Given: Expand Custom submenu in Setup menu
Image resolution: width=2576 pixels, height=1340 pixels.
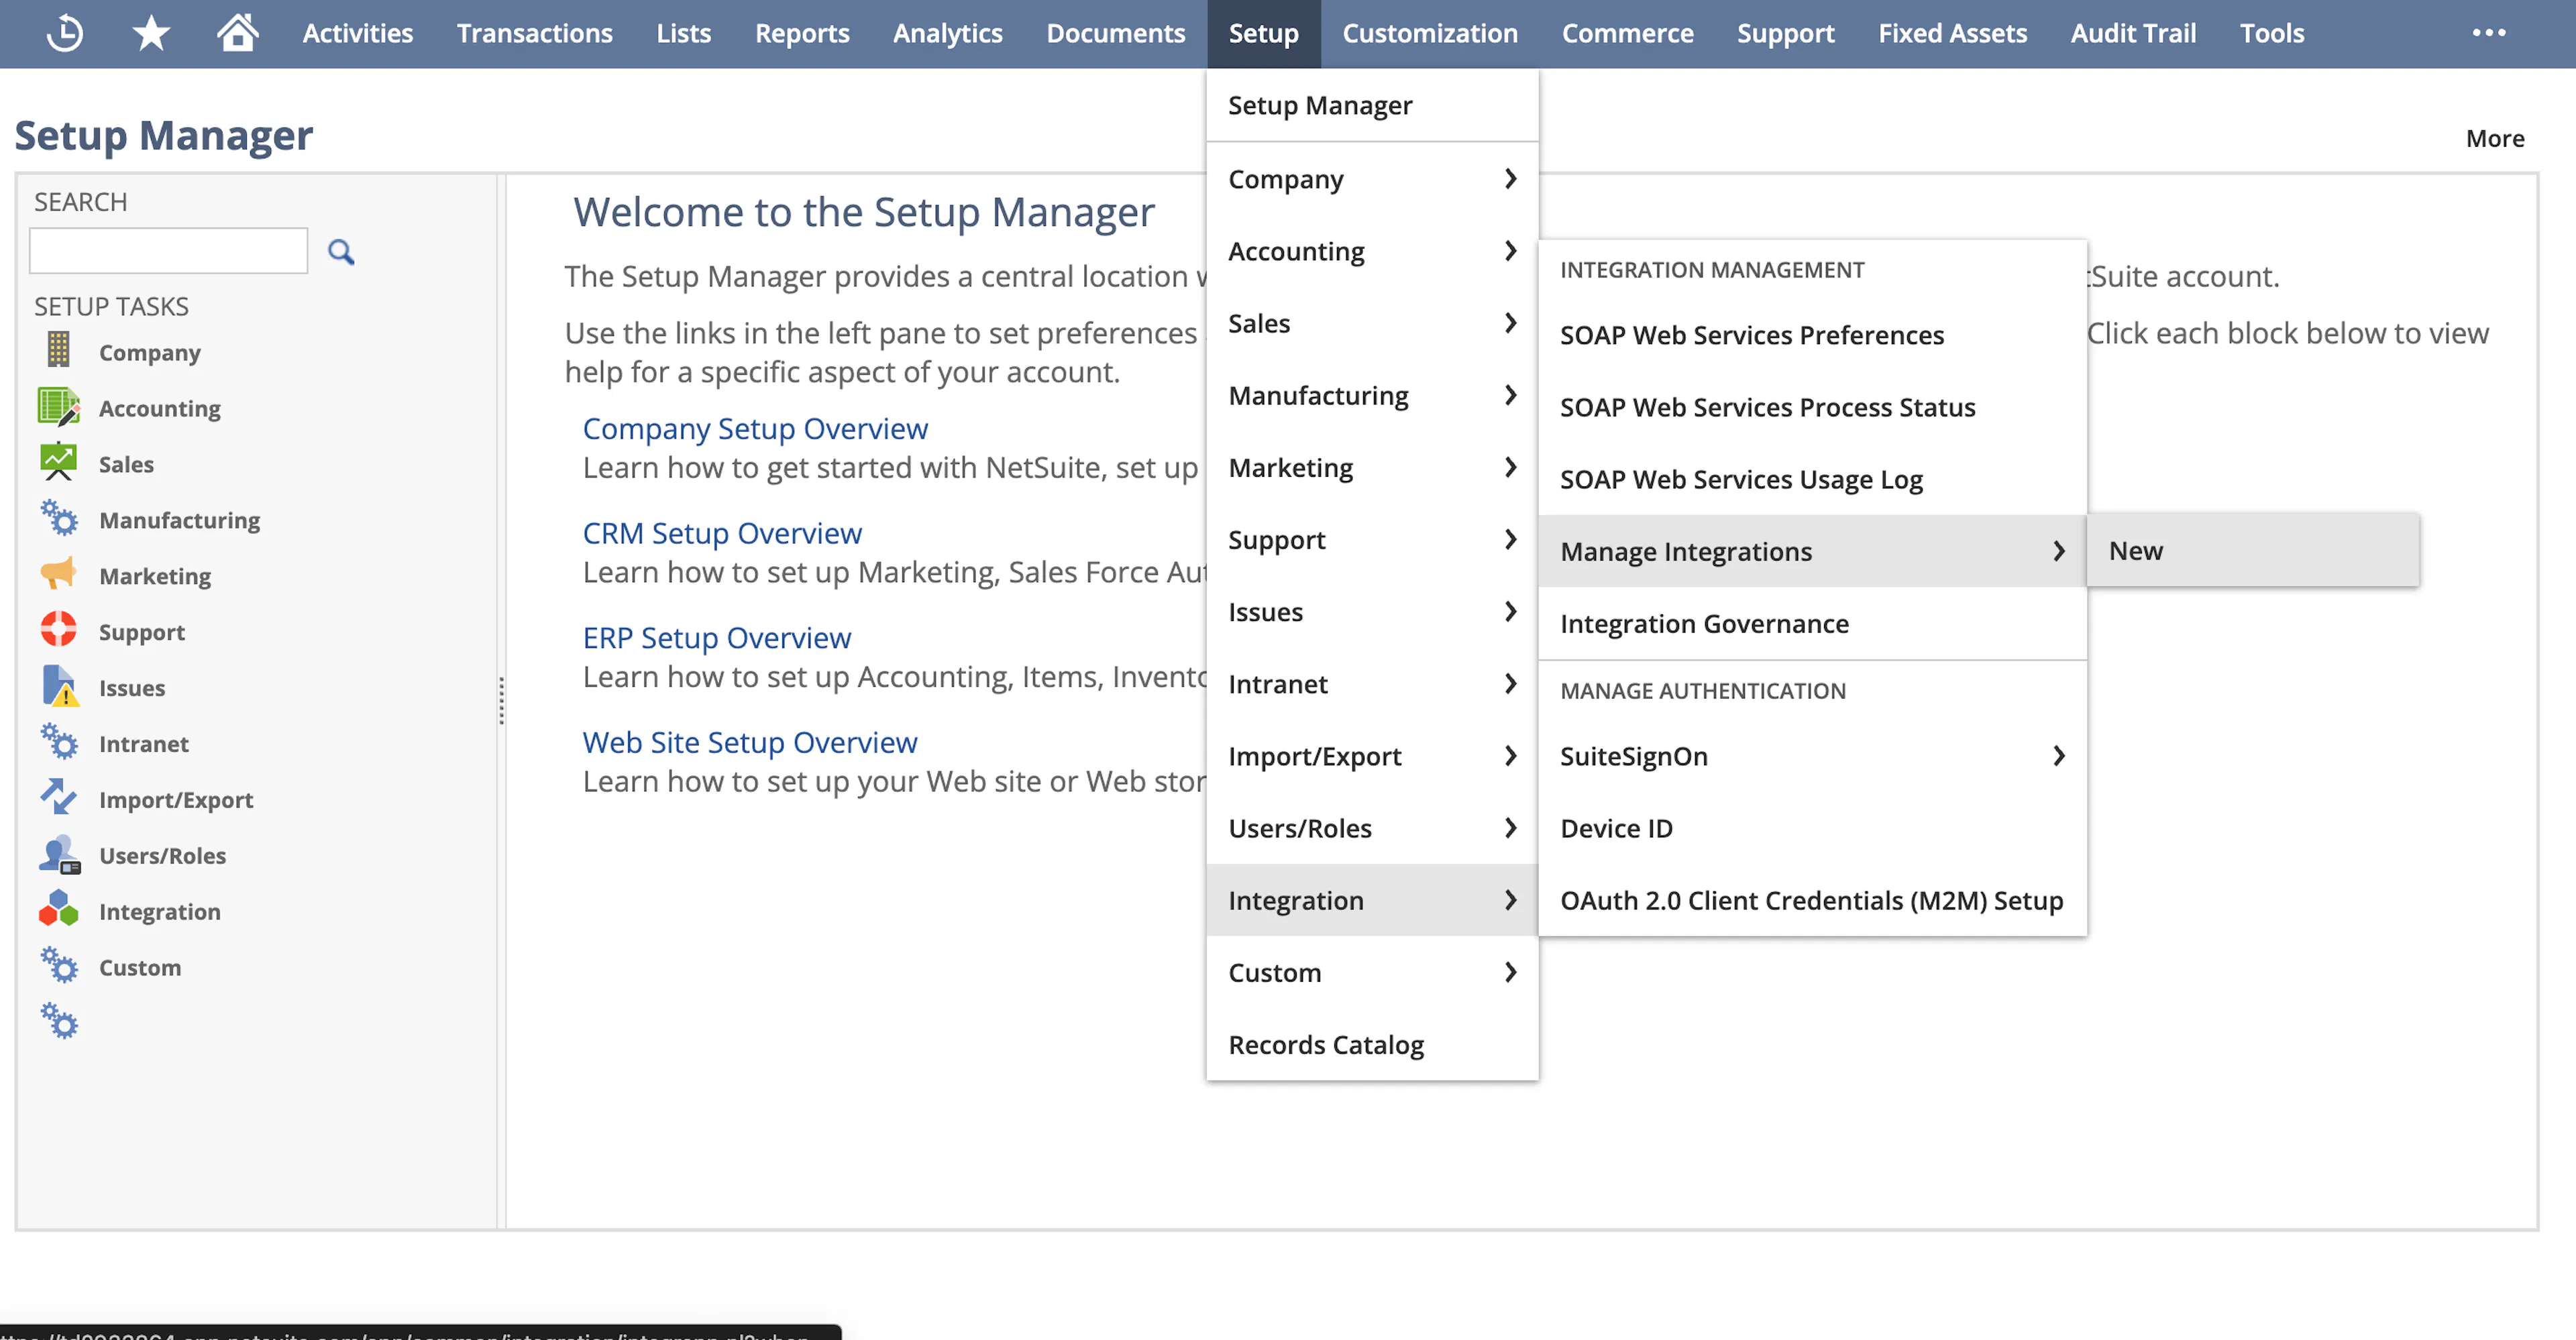Looking at the screenshot, I should tap(1372, 972).
